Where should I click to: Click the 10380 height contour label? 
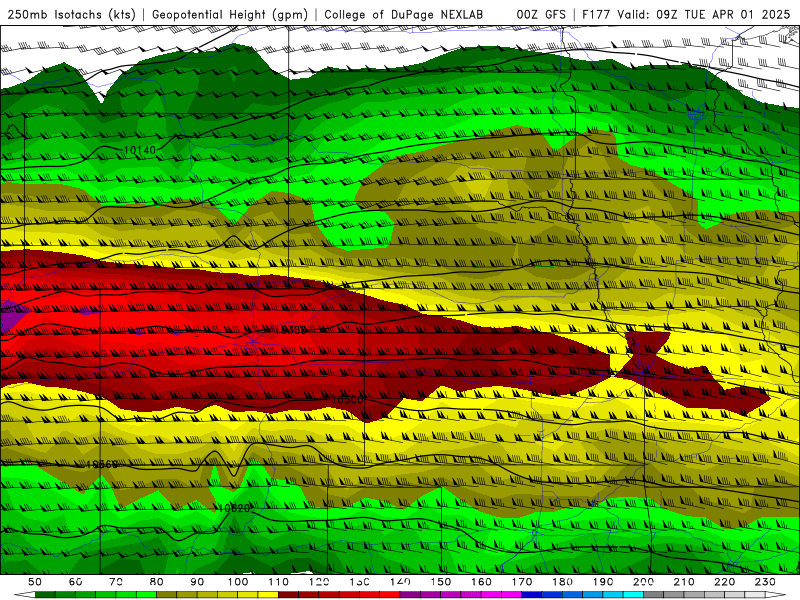click(x=290, y=330)
